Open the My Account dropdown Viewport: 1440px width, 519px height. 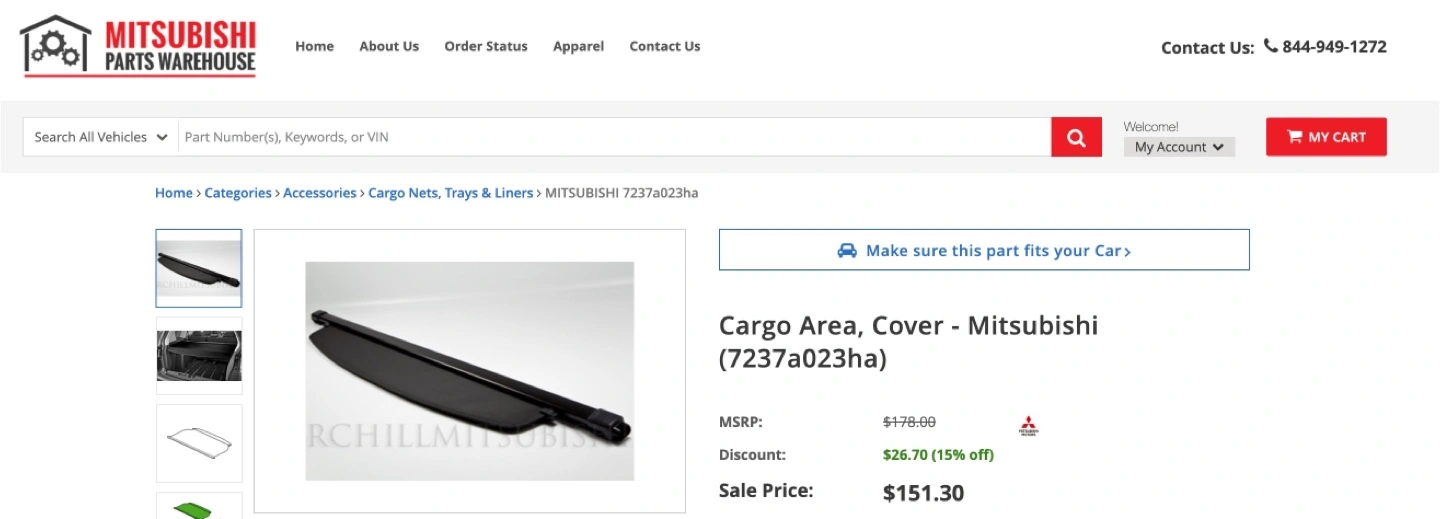point(1179,147)
